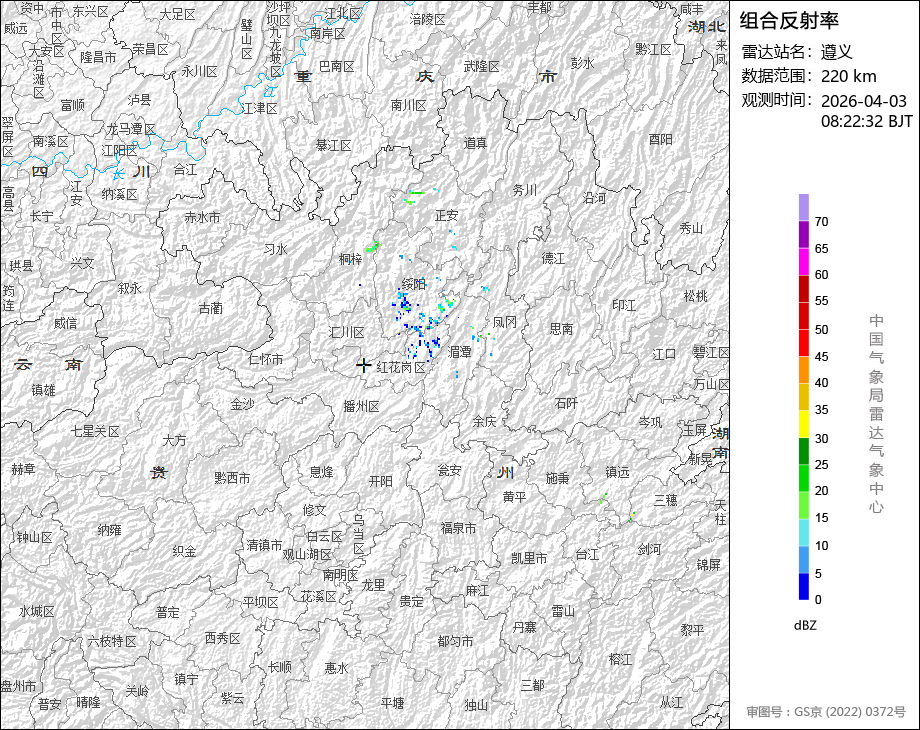Click the 绥阳 map label
920x730 pixels.
(x=414, y=285)
